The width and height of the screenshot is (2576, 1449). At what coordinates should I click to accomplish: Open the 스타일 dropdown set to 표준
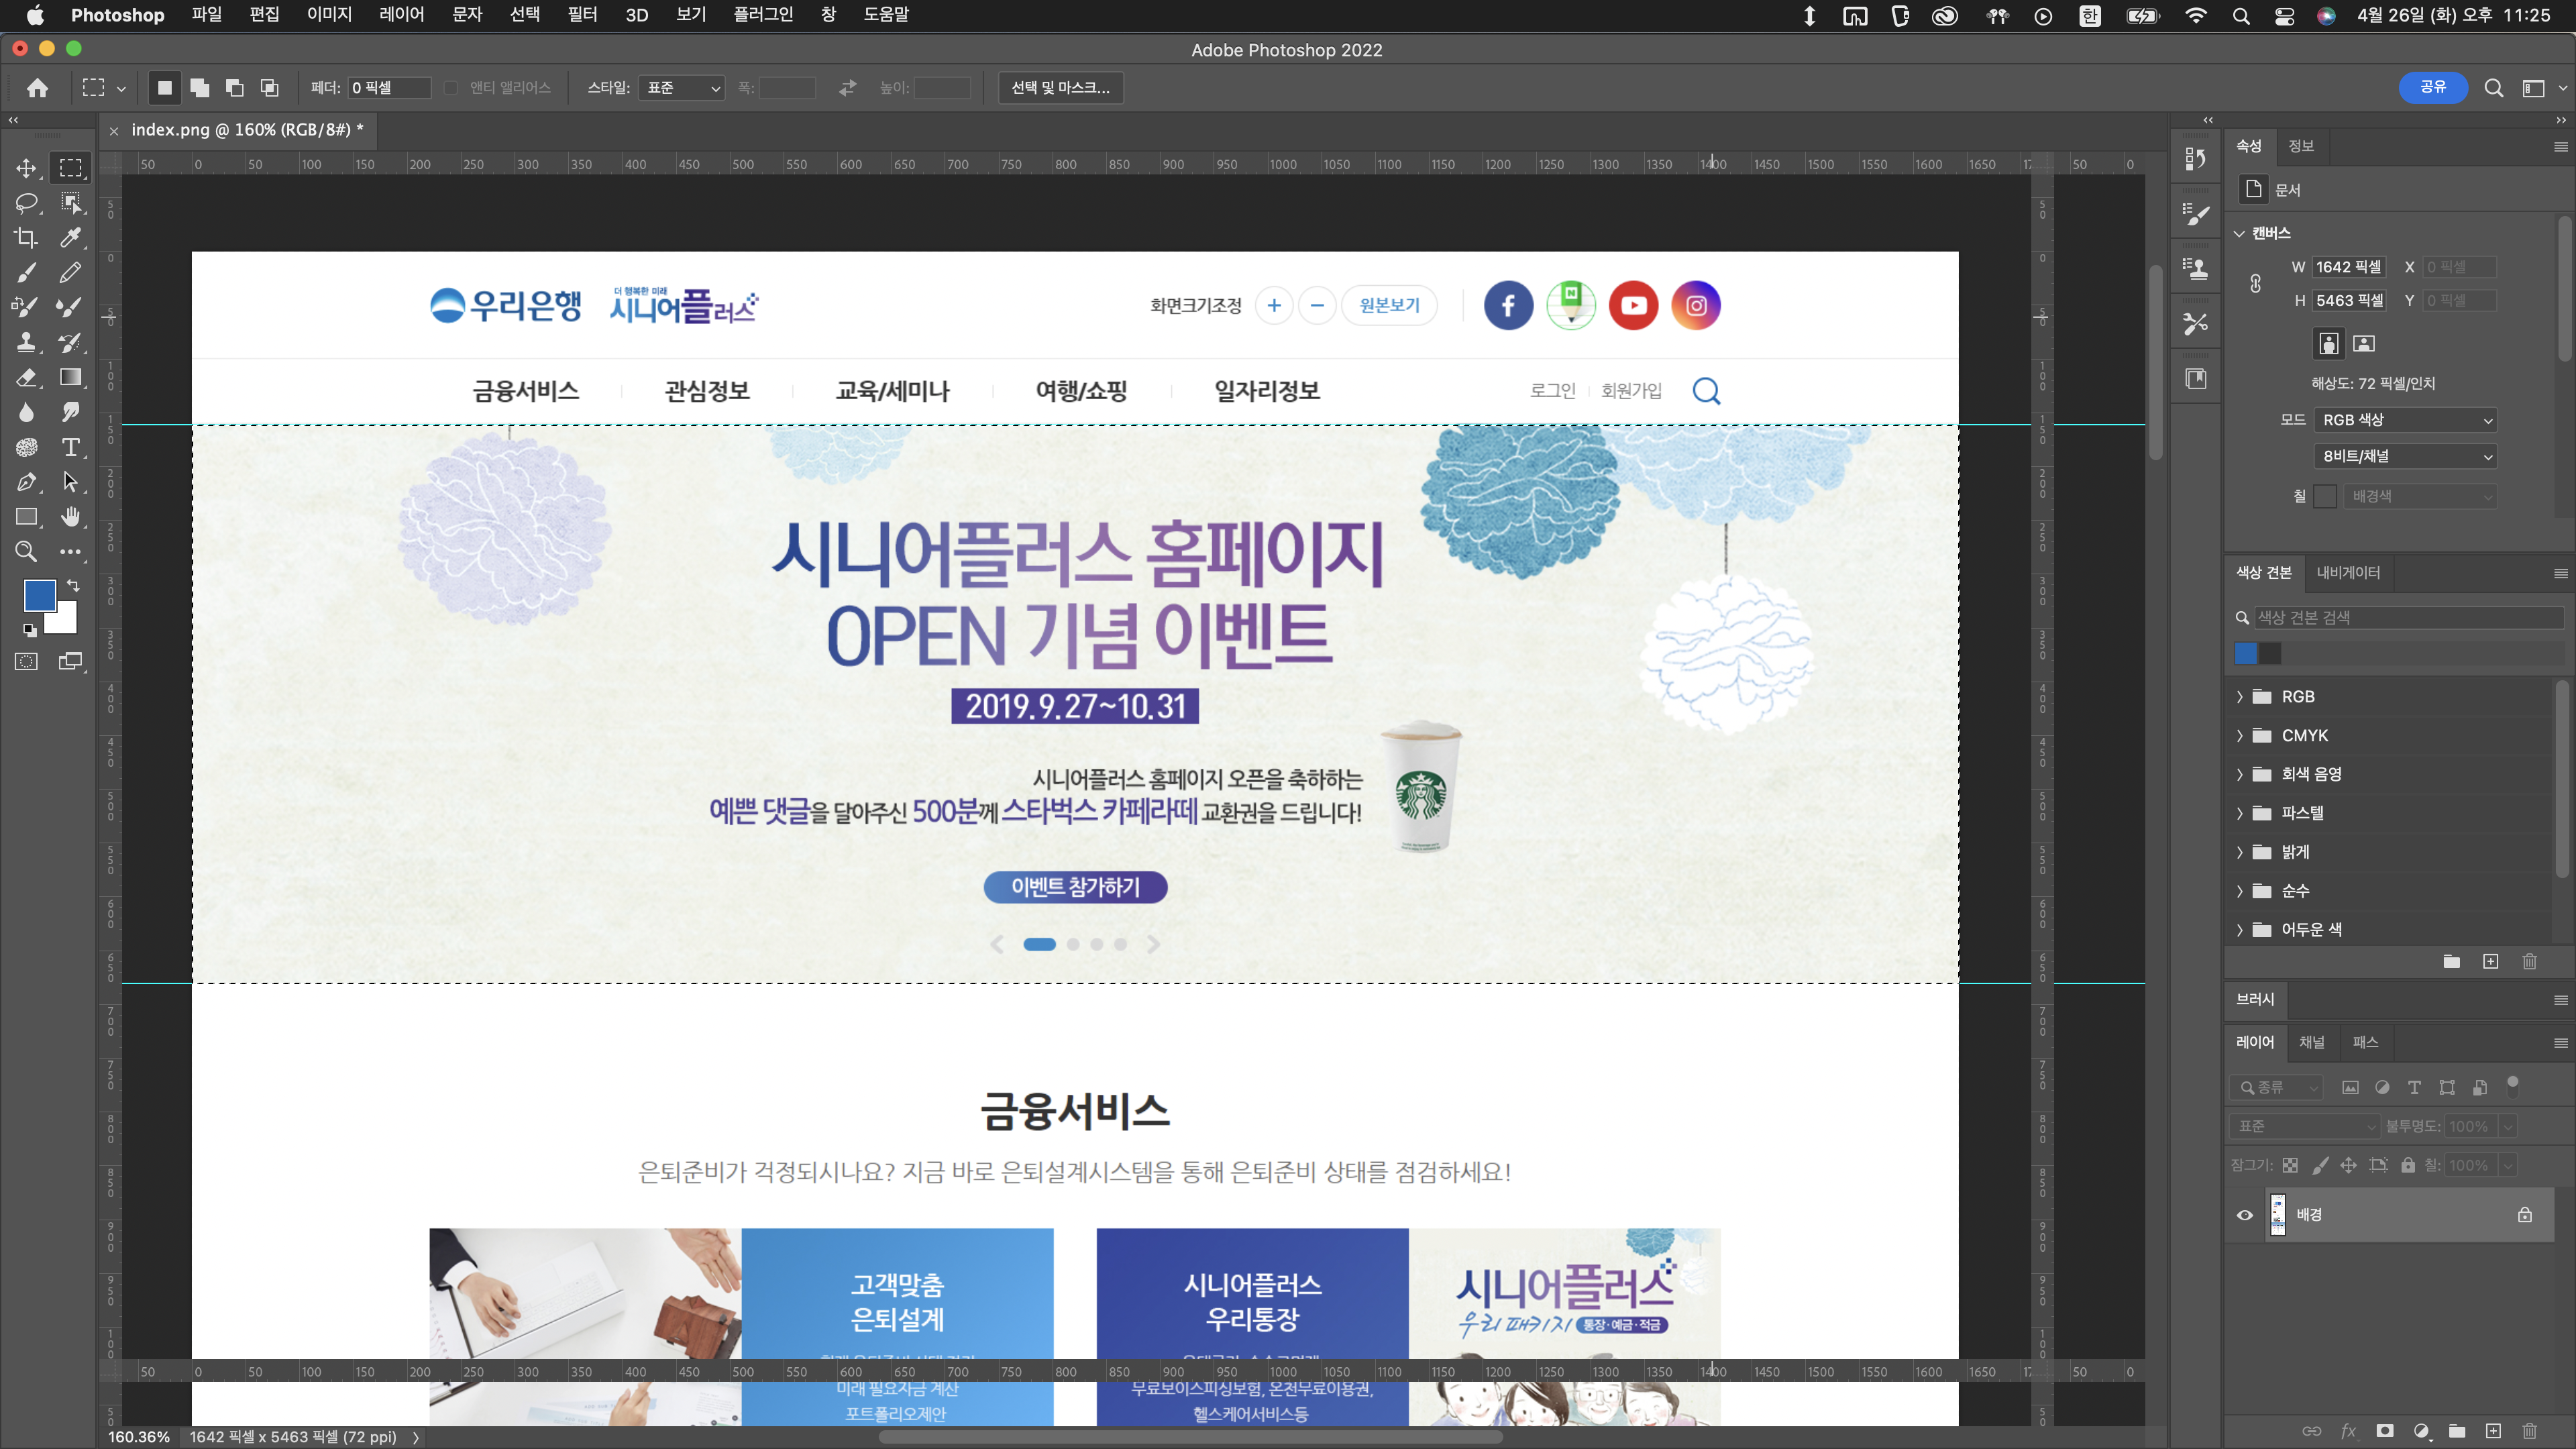pos(682,88)
